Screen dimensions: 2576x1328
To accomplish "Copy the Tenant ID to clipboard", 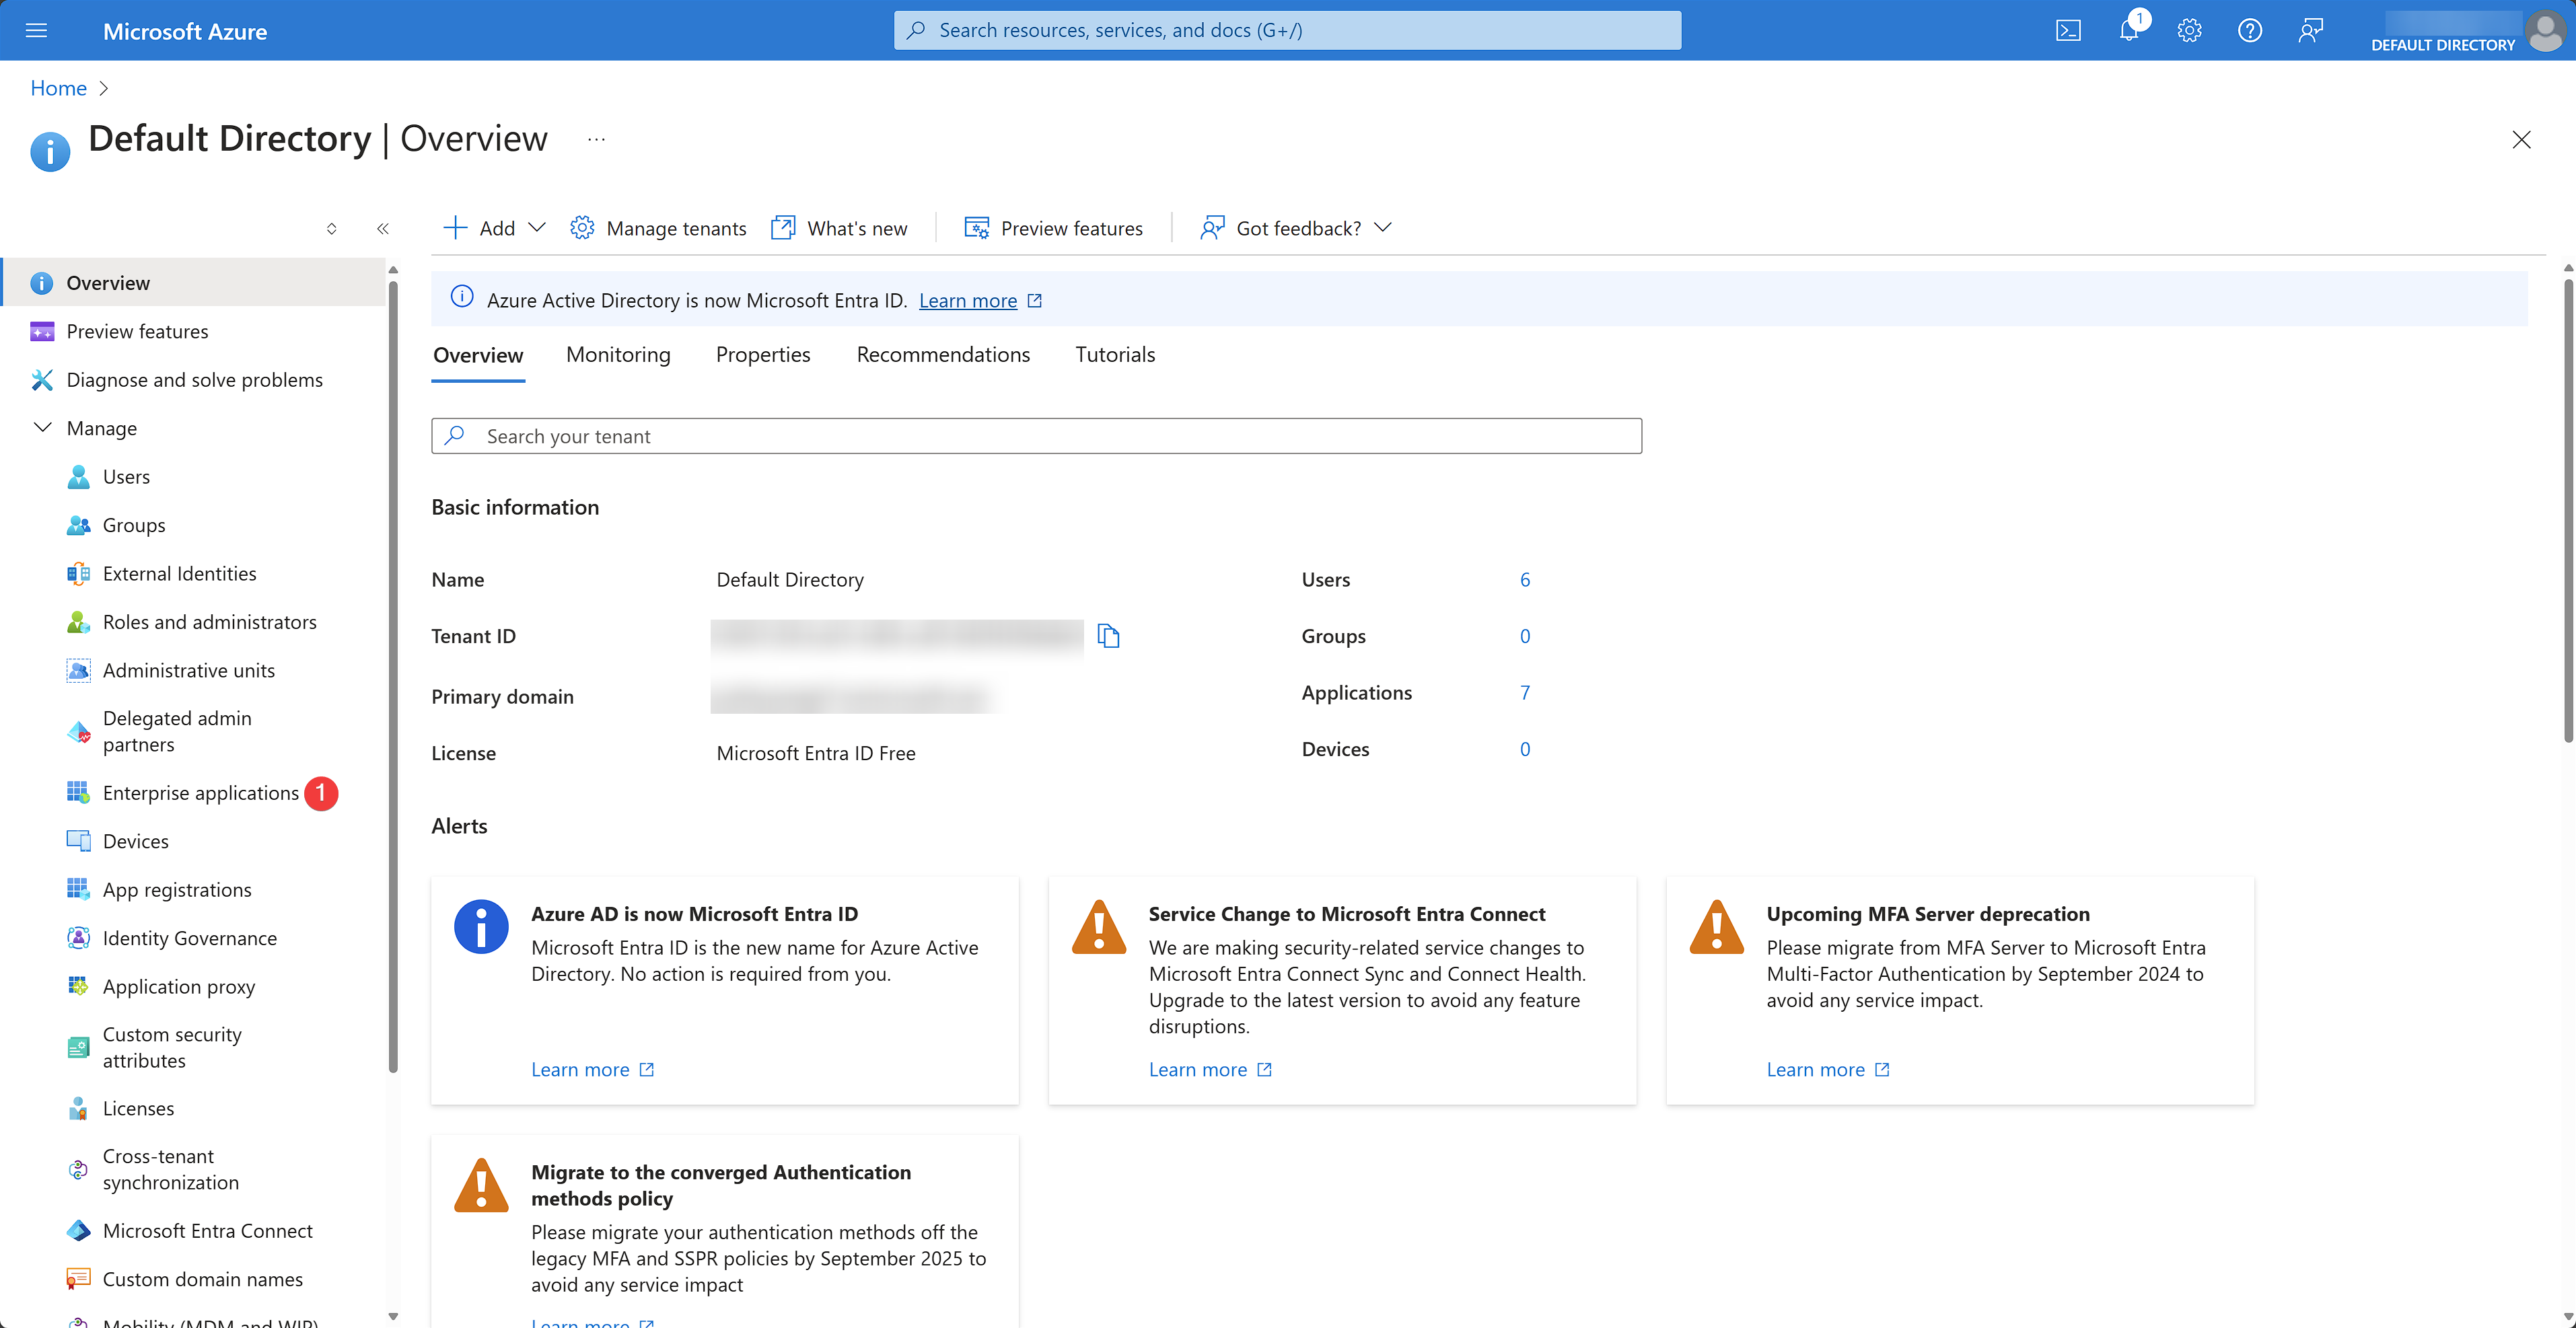I will click(x=1108, y=636).
